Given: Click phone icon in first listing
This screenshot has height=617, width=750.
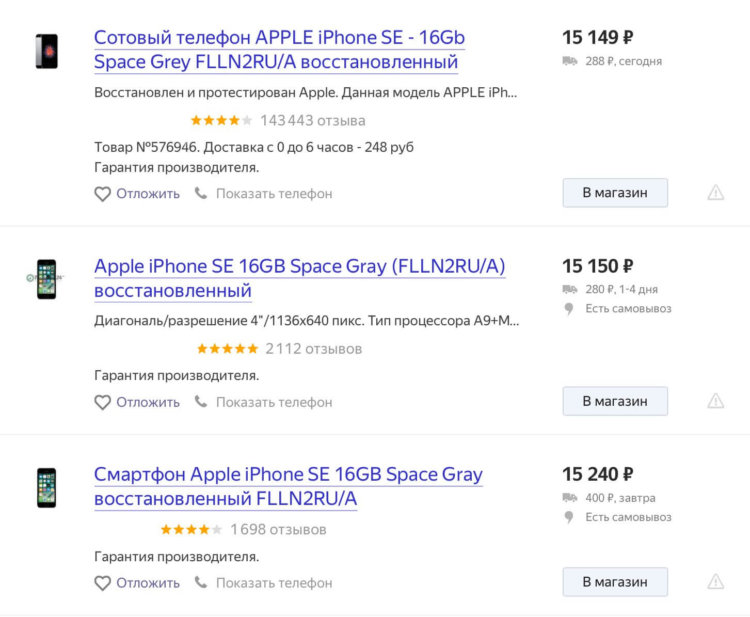Looking at the screenshot, I should pyautogui.click(x=201, y=193).
